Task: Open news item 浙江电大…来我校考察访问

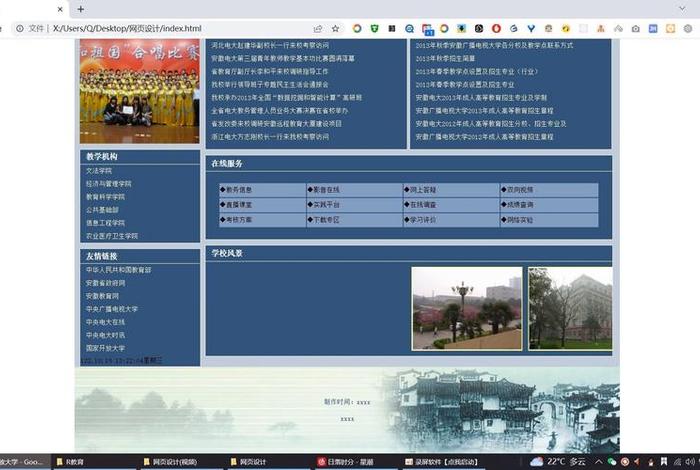Action: (x=270, y=137)
